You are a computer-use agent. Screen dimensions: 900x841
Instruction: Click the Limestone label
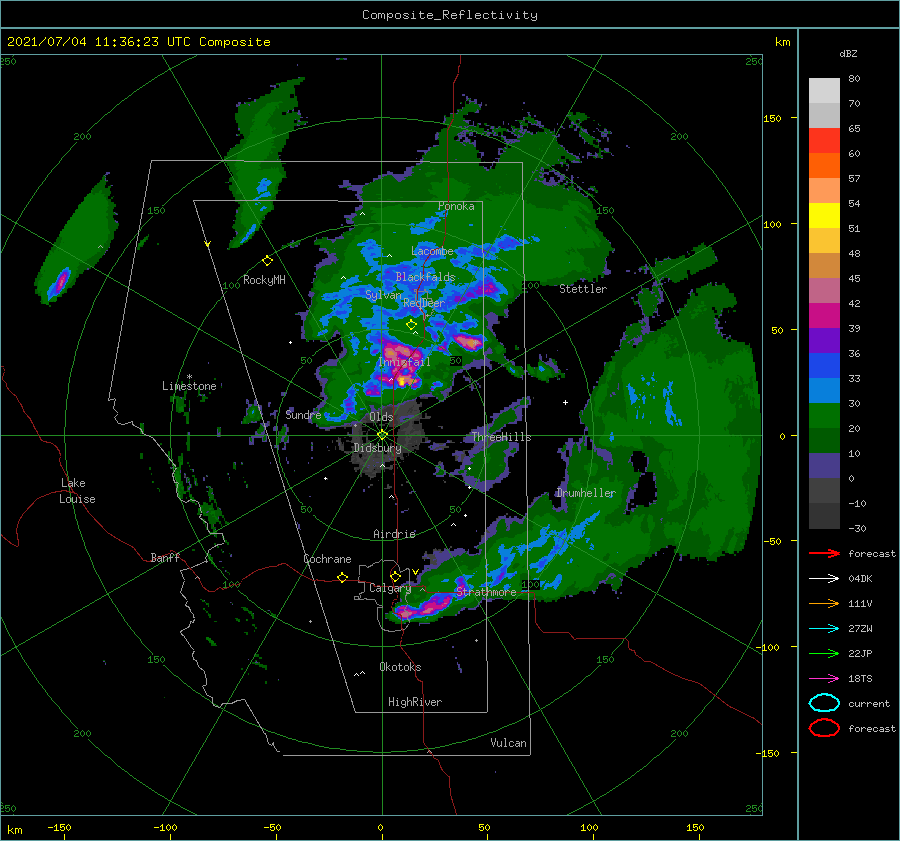(x=189, y=386)
